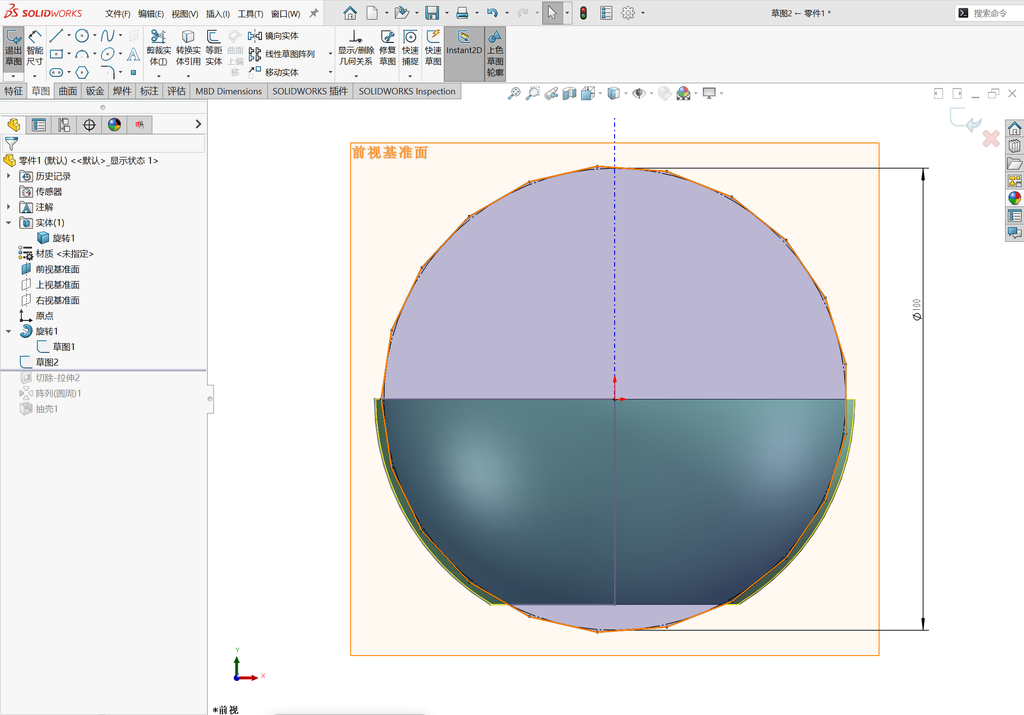Screen dimensions: 1024x715
Task: Click Repair Sketch (修复草图) tool
Action: 387,48
